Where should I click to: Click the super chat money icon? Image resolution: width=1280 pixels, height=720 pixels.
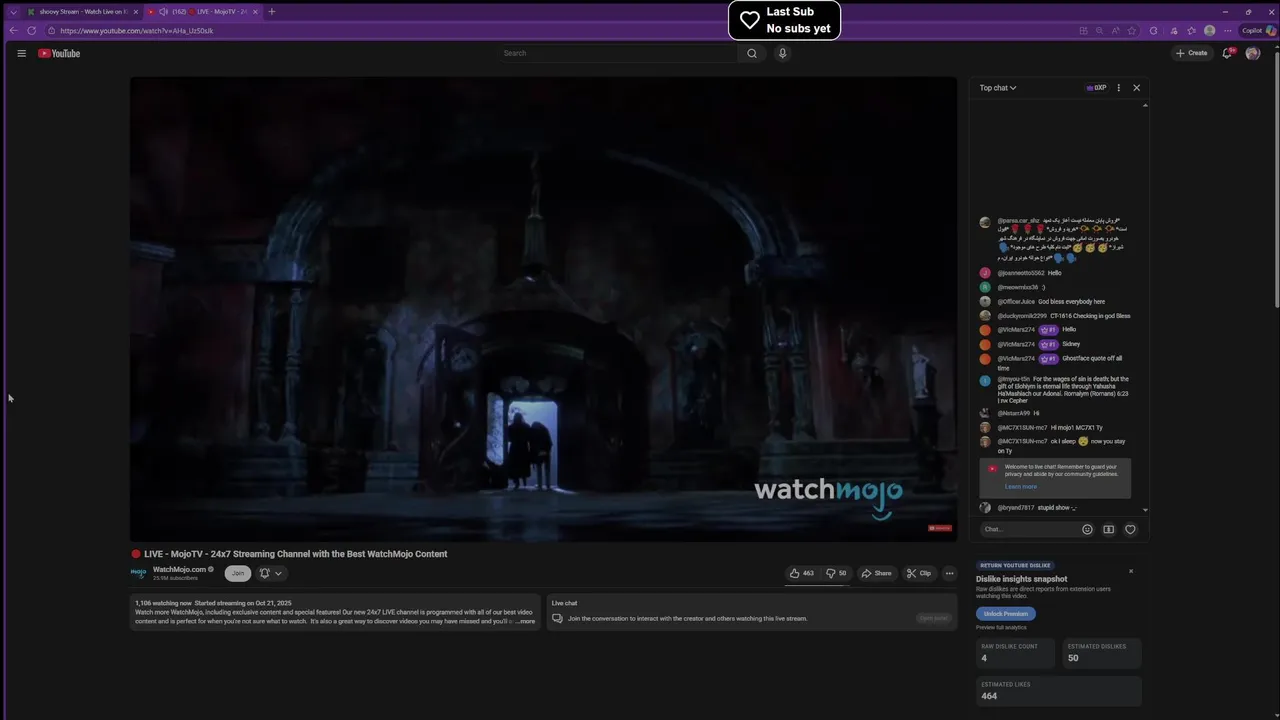(1108, 529)
